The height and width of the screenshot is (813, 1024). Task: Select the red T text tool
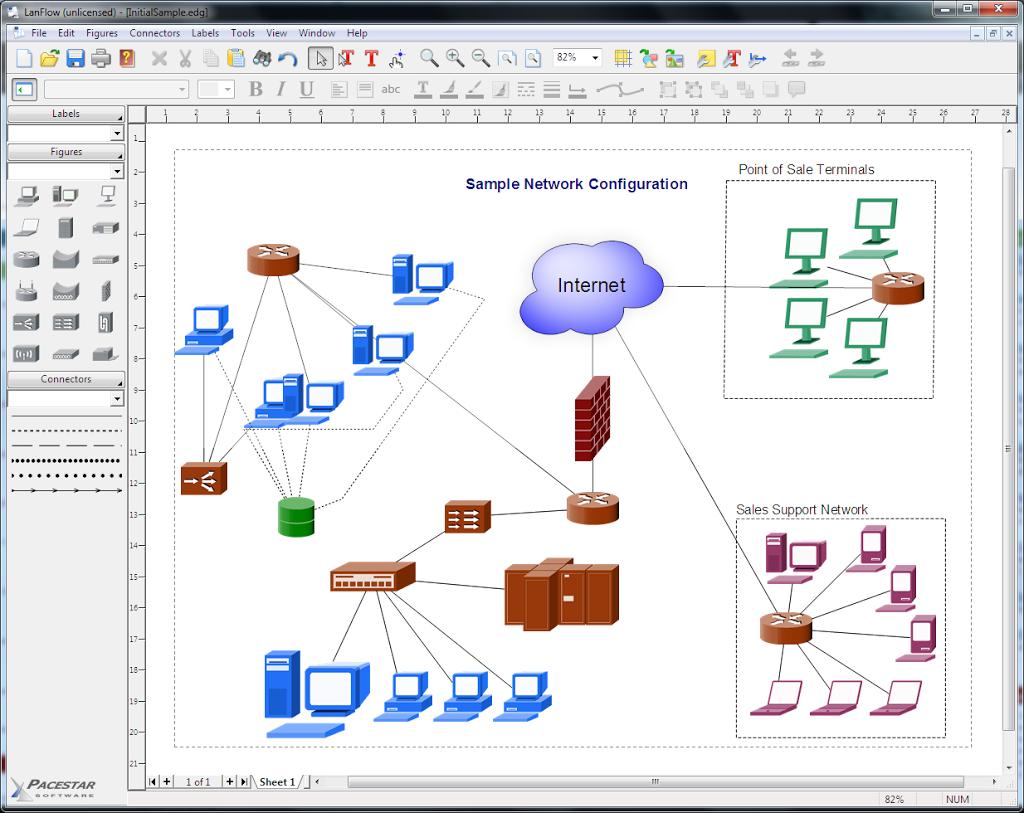[x=371, y=59]
